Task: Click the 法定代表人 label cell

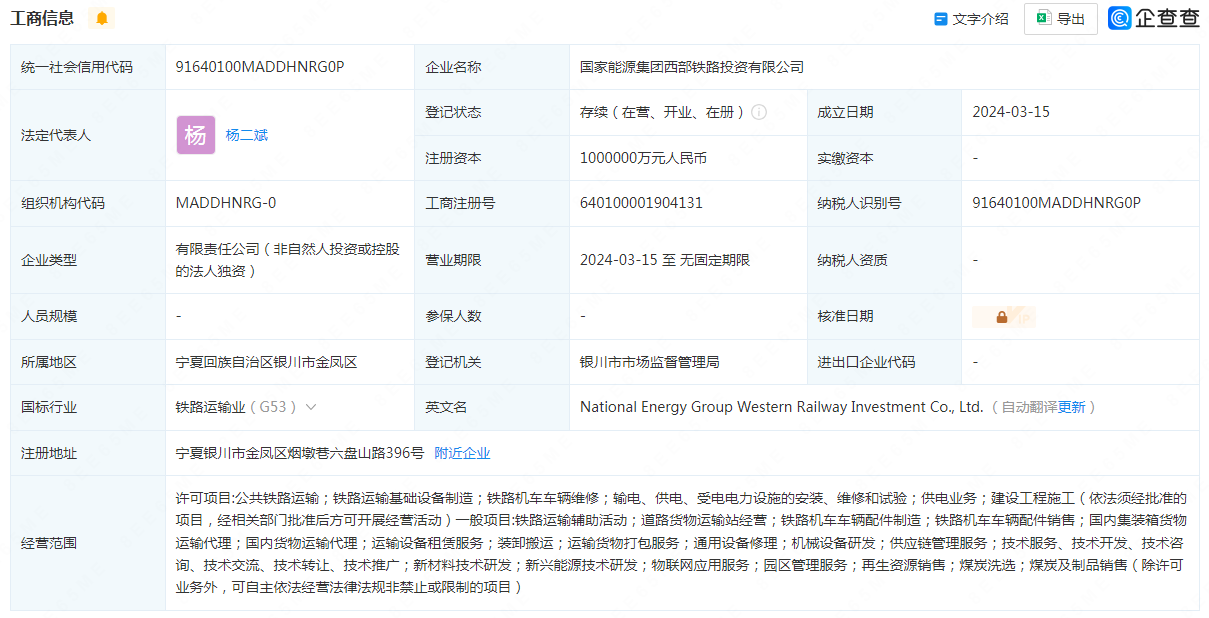Action: 88,135
